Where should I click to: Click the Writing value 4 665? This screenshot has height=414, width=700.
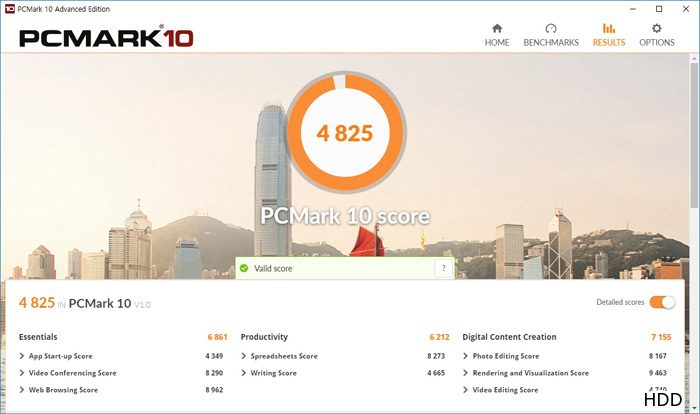(436, 373)
